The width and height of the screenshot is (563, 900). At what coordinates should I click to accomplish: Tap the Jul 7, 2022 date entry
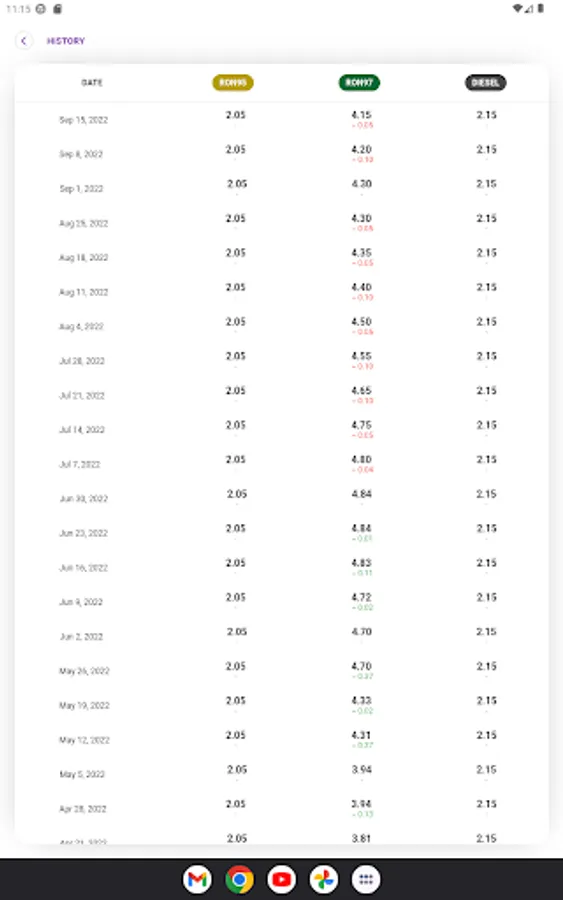click(x=80, y=464)
